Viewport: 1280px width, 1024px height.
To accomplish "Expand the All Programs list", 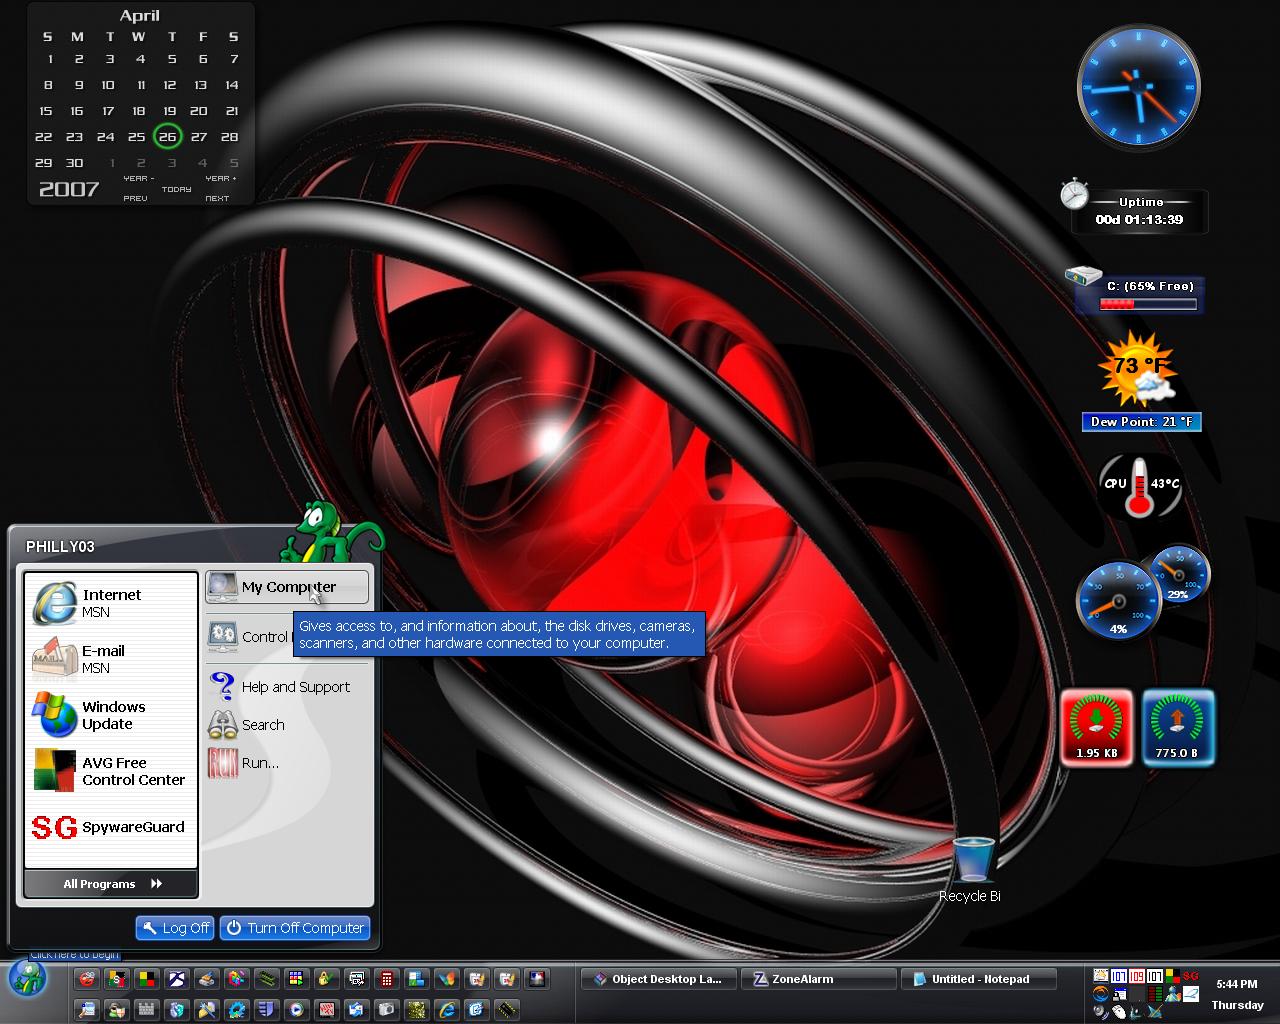I will [x=111, y=883].
